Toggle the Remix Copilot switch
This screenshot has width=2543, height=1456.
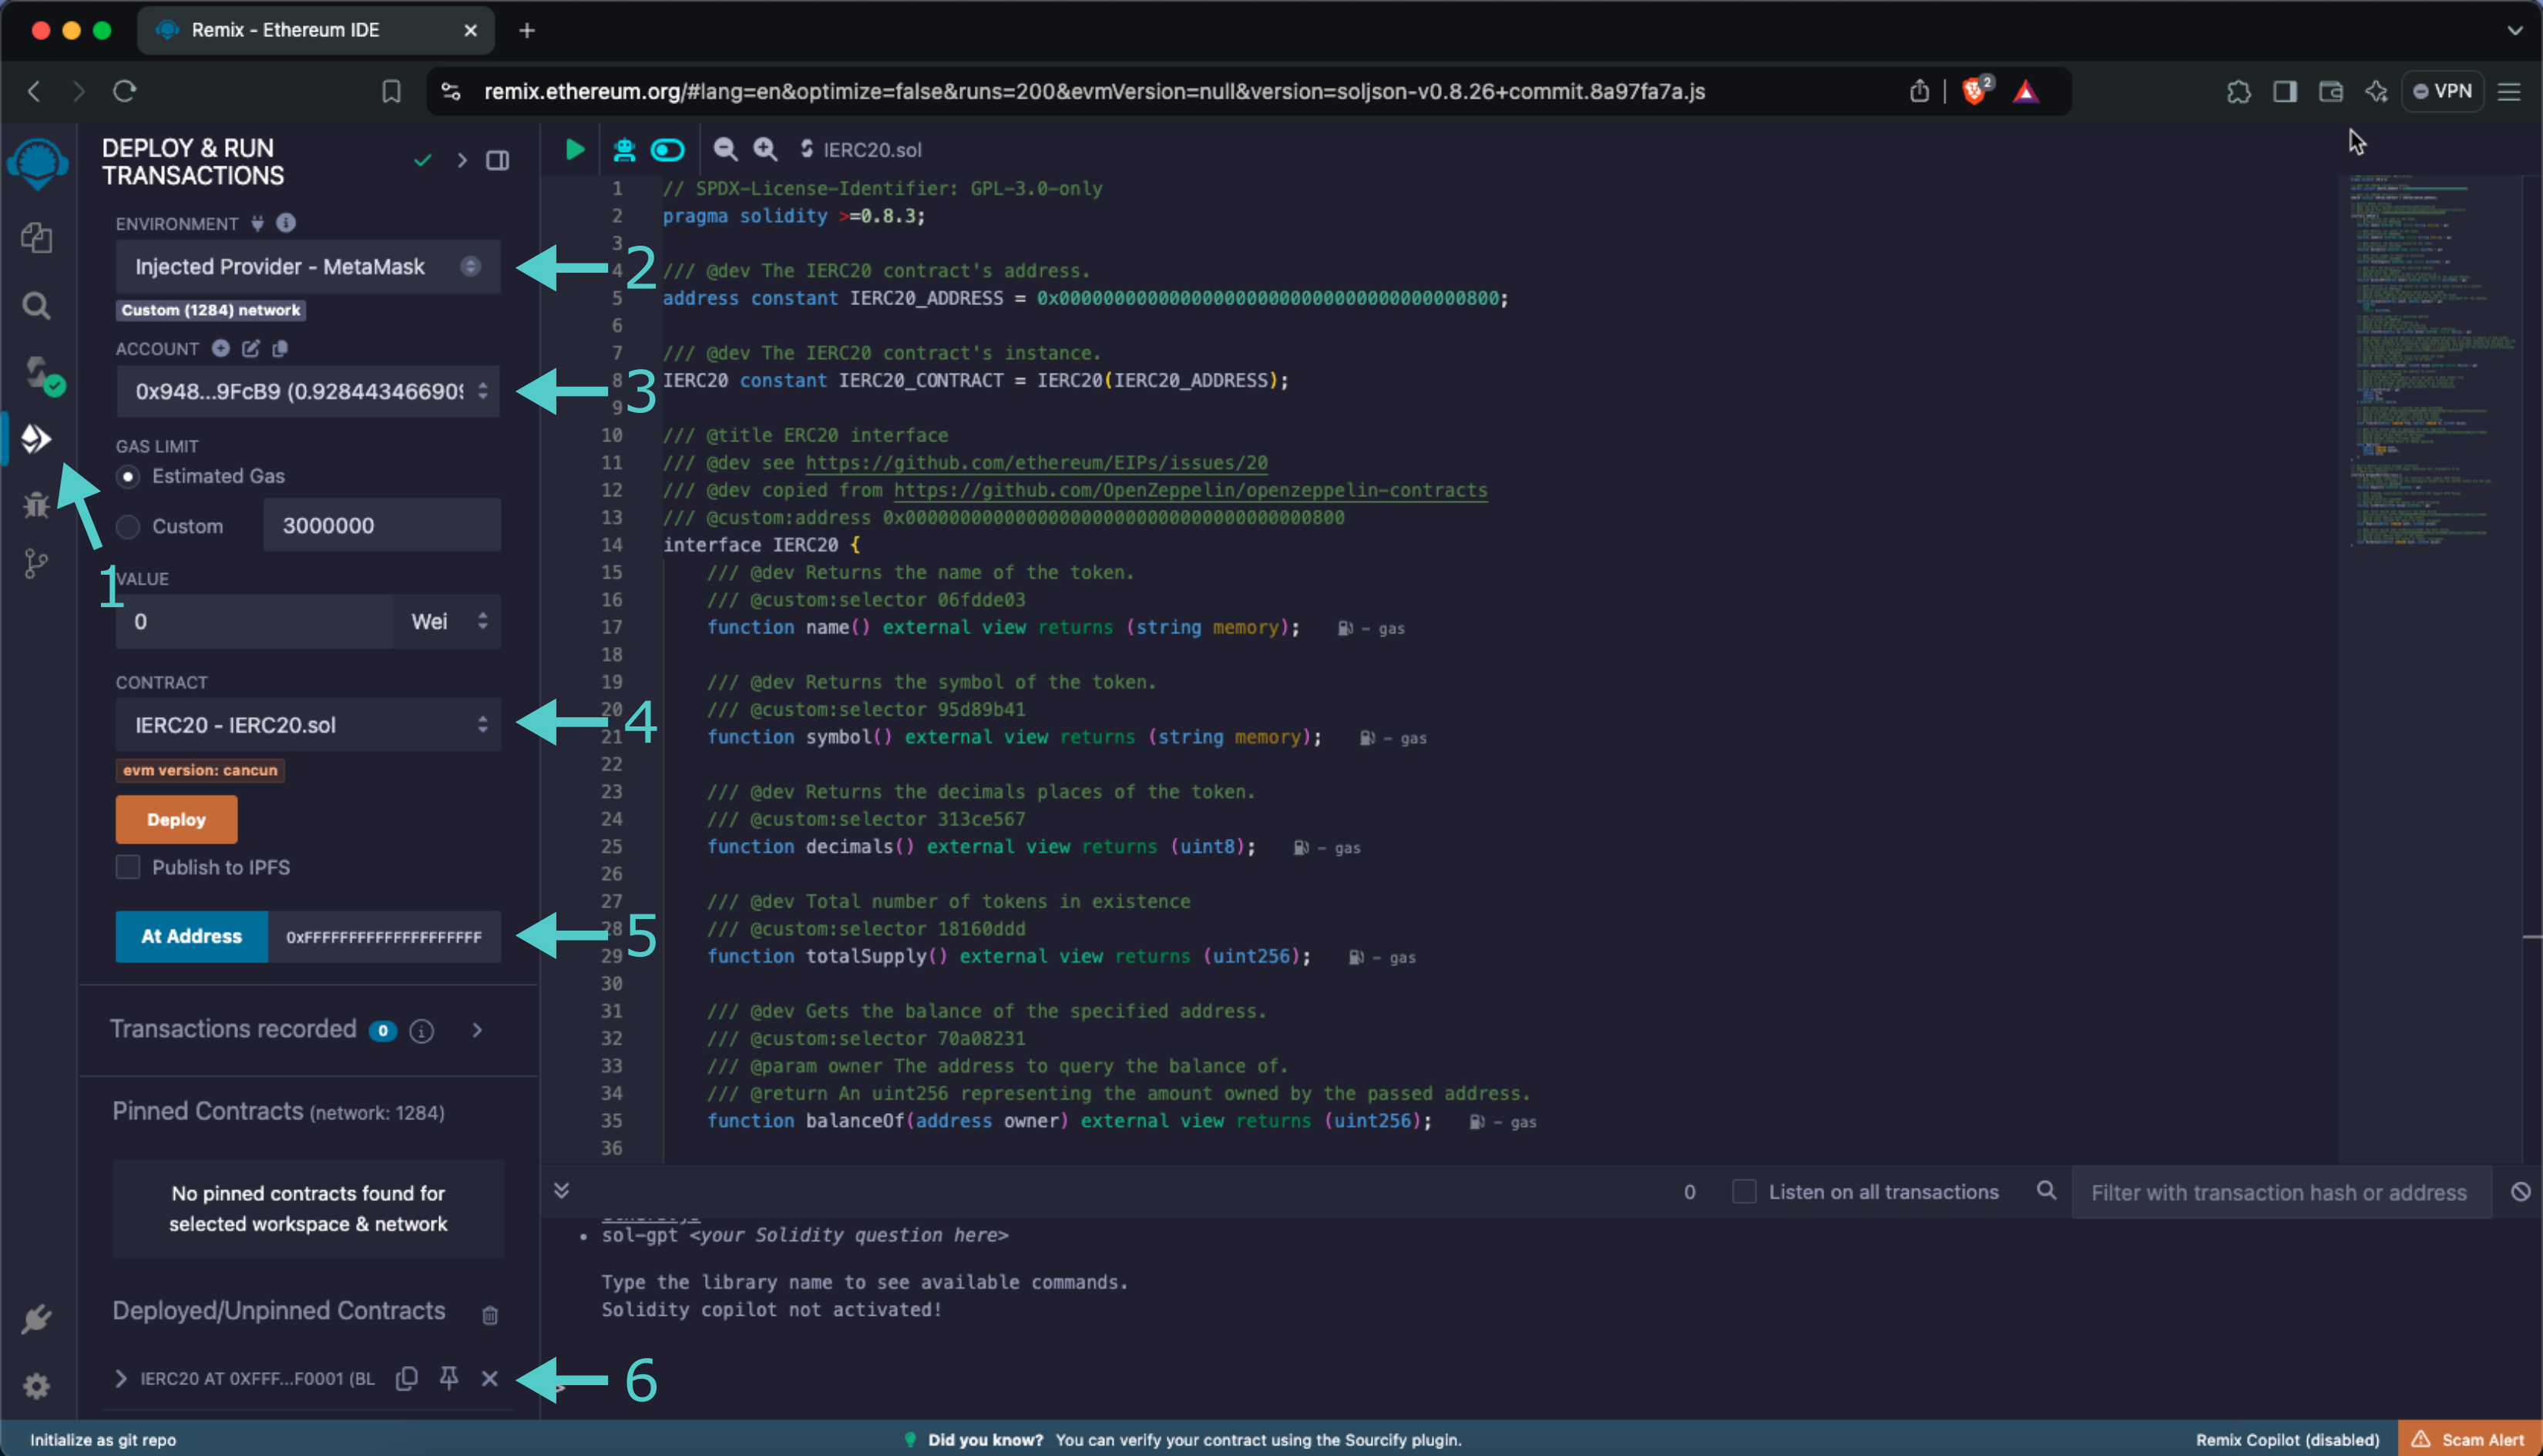point(668,149)
